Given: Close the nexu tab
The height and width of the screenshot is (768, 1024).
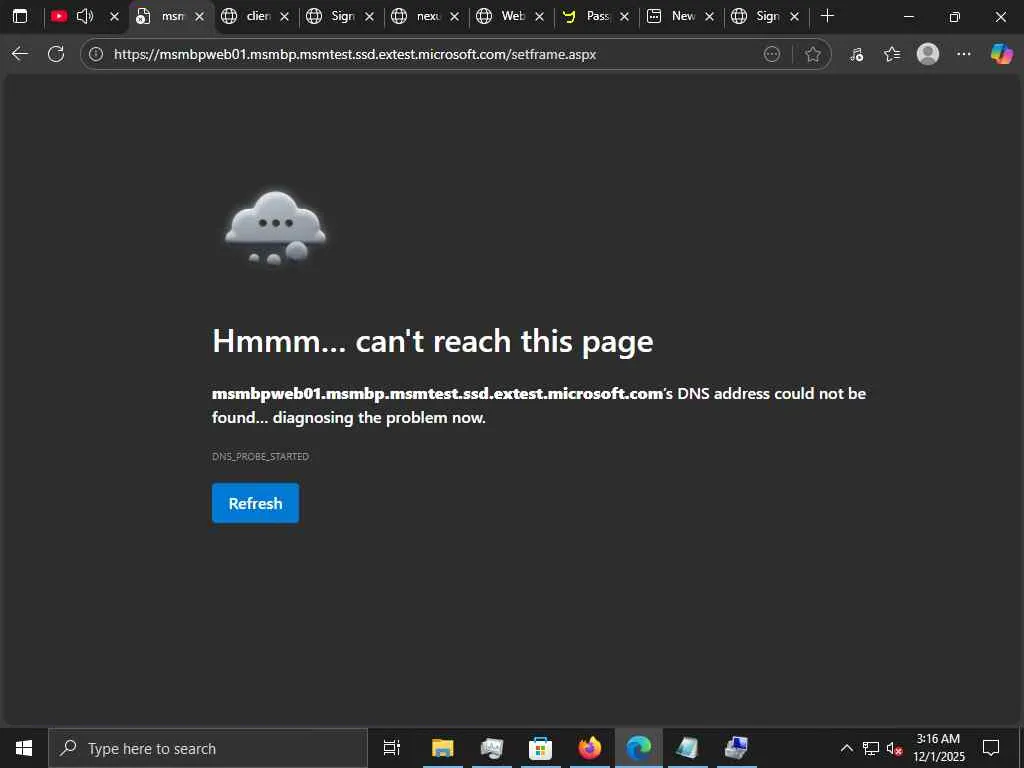Looking at the screenshot, I should [x=455, y=16].
